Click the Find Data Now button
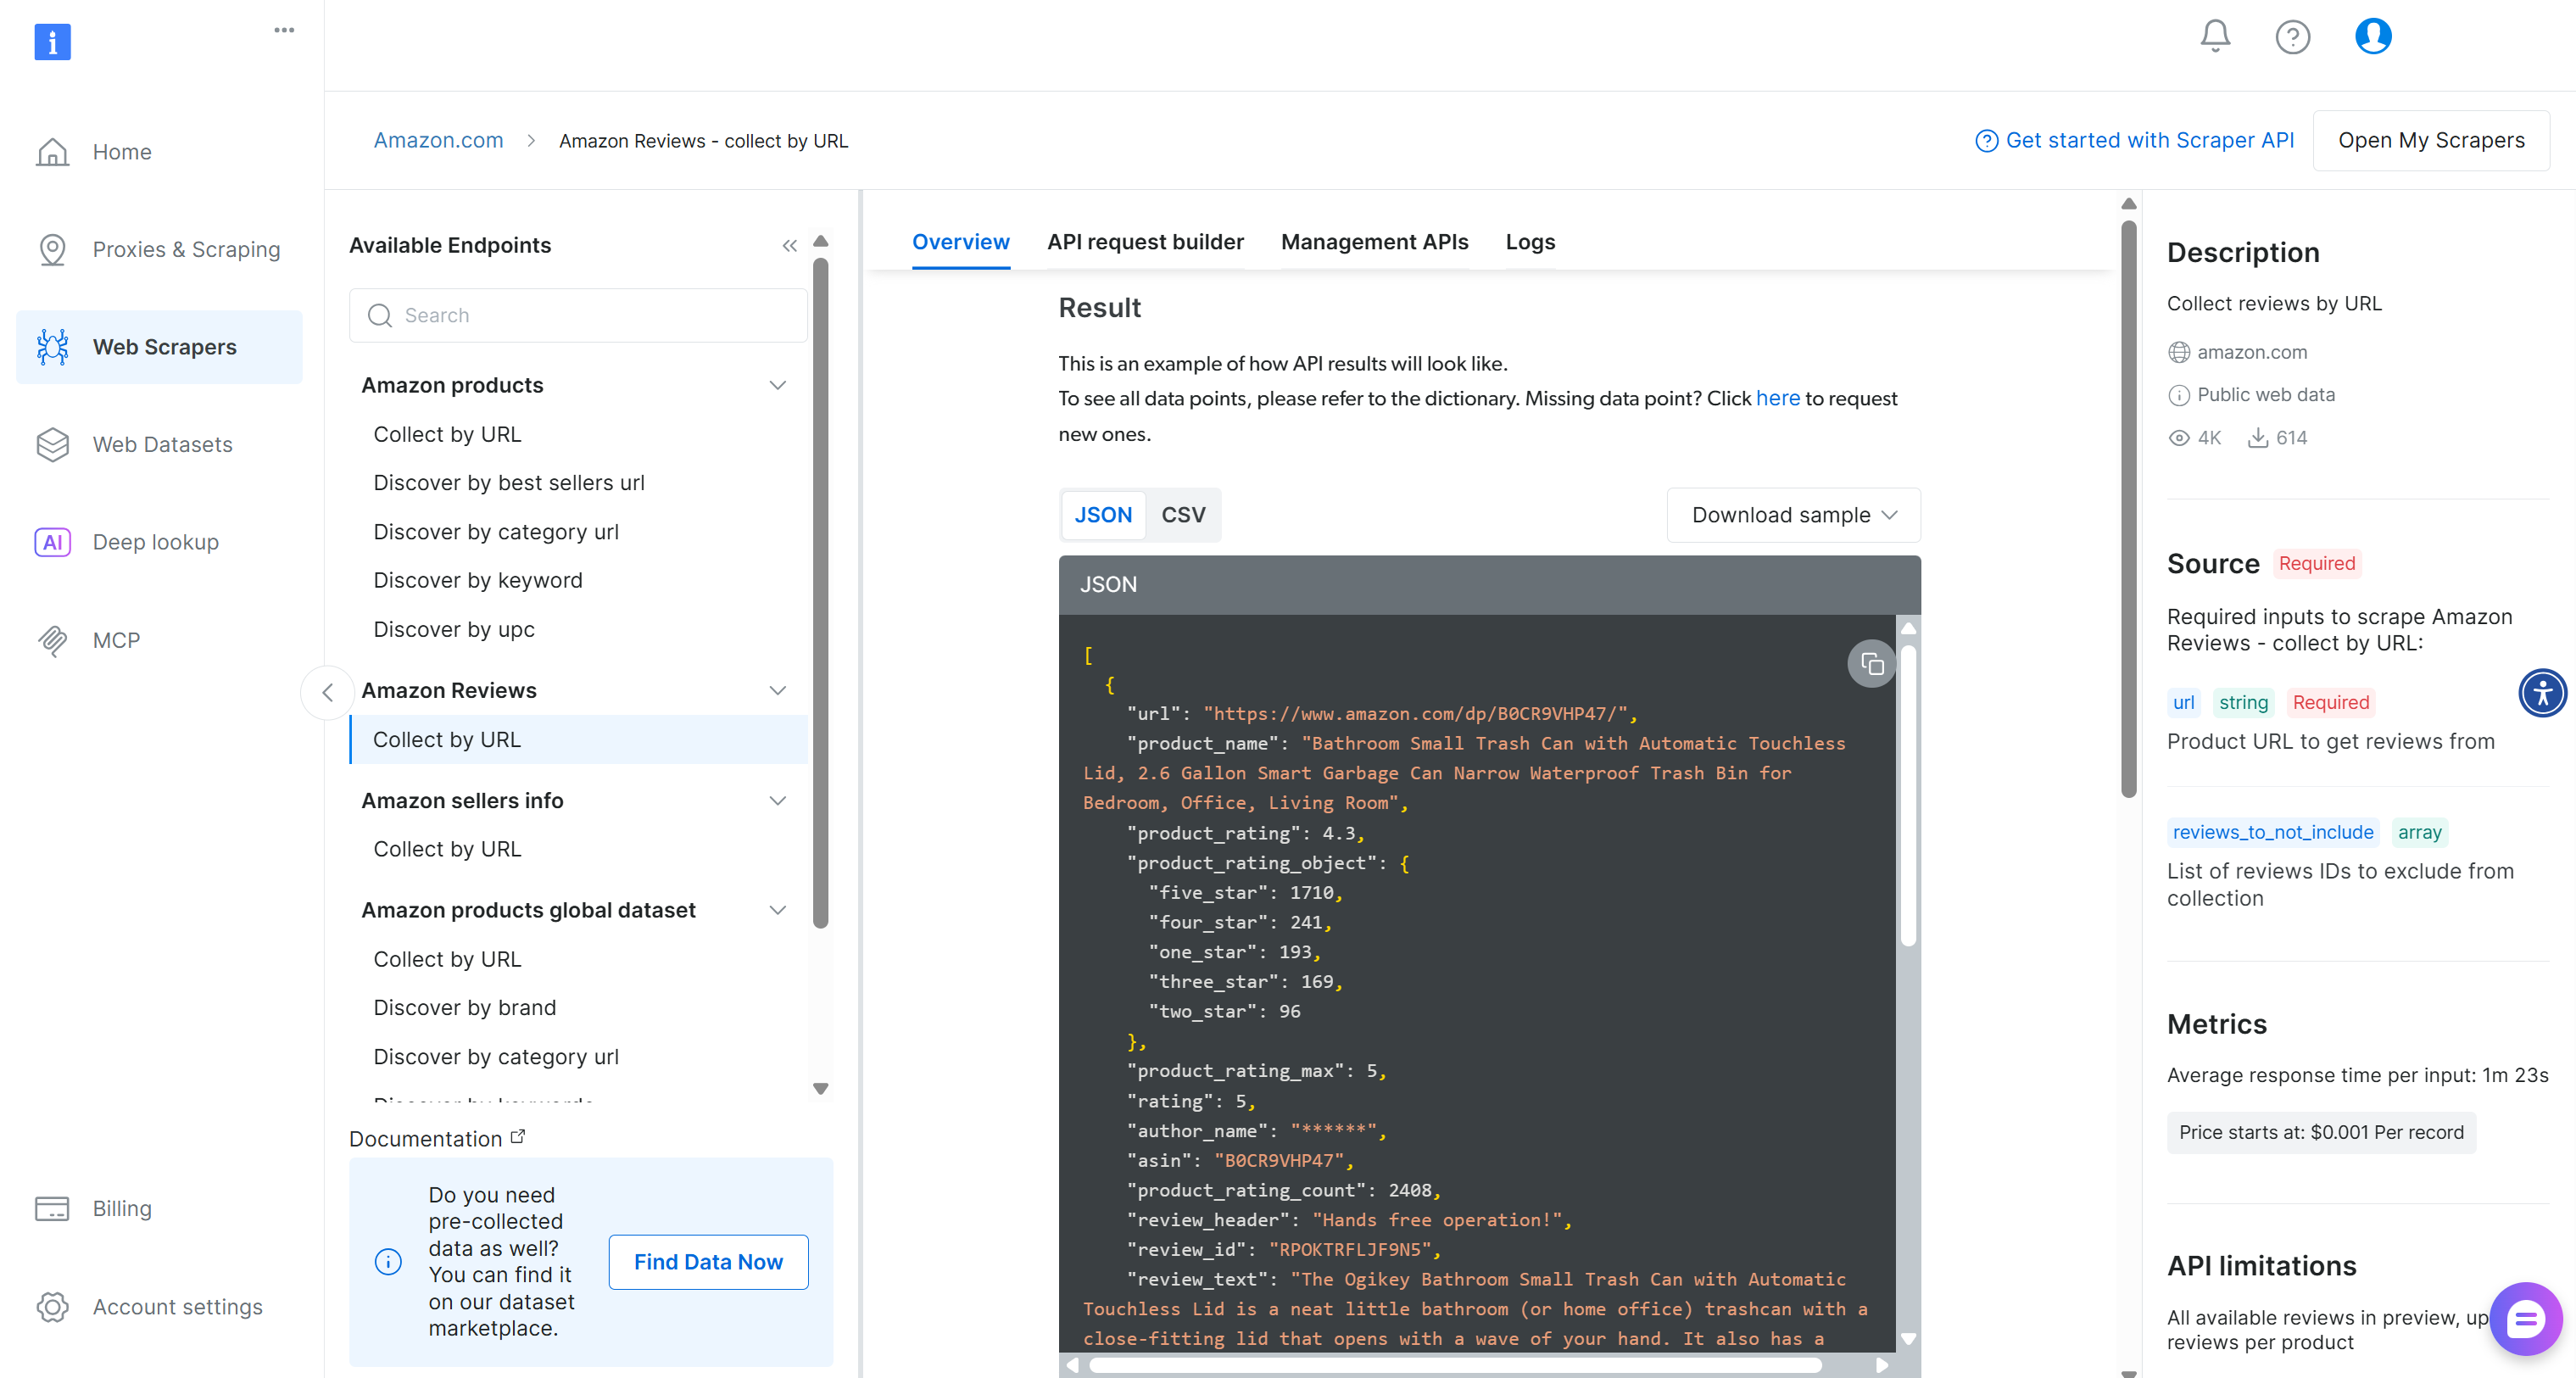The image size is (2576, 1378). tap(708, 1262)
